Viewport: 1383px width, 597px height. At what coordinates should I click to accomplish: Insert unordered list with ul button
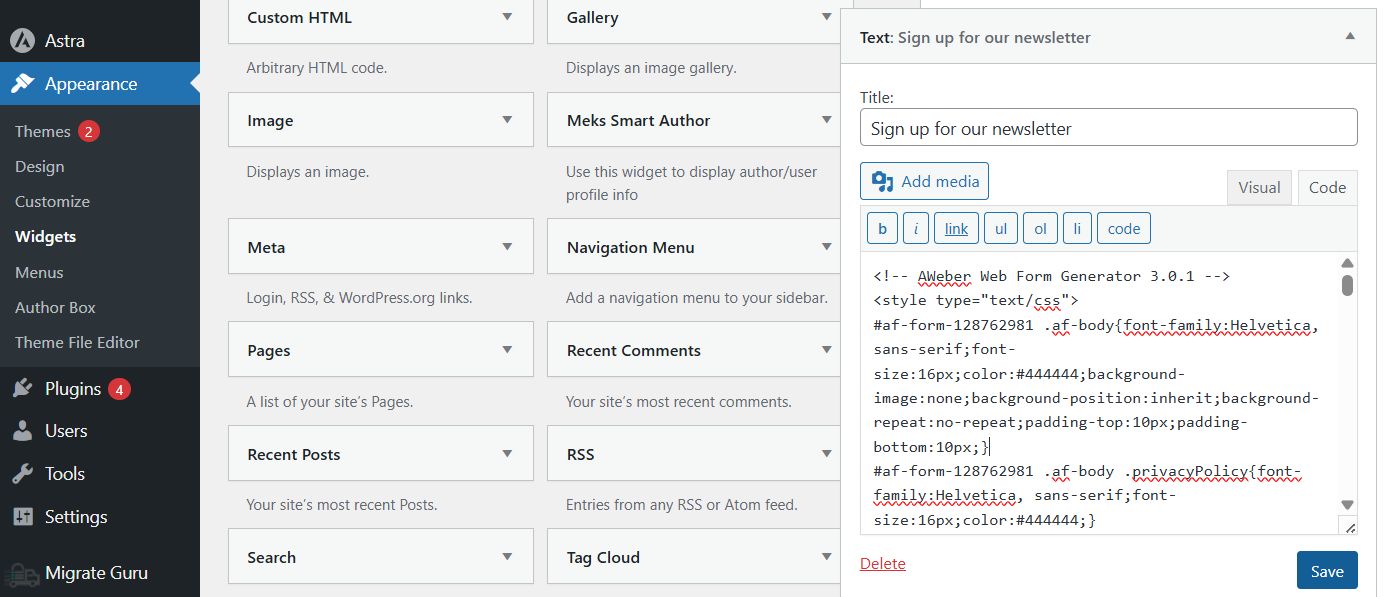1001,228
